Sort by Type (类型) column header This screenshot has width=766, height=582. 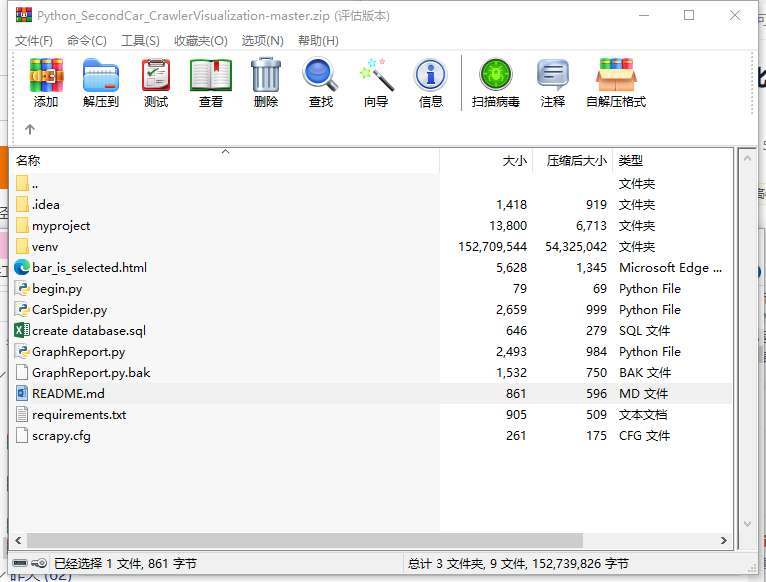click(672, 160)
